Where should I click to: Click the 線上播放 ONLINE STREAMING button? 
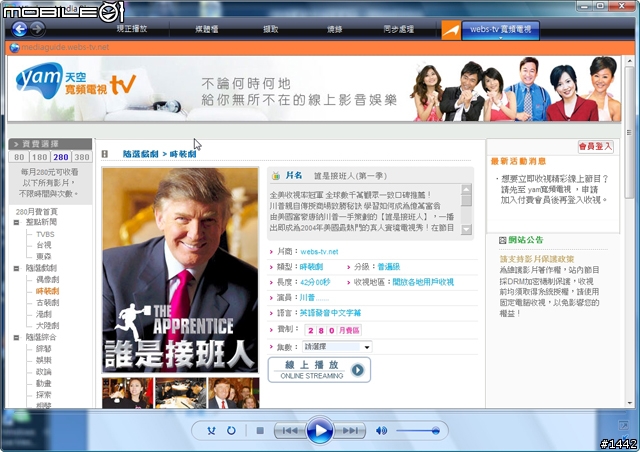pos(319,370)
